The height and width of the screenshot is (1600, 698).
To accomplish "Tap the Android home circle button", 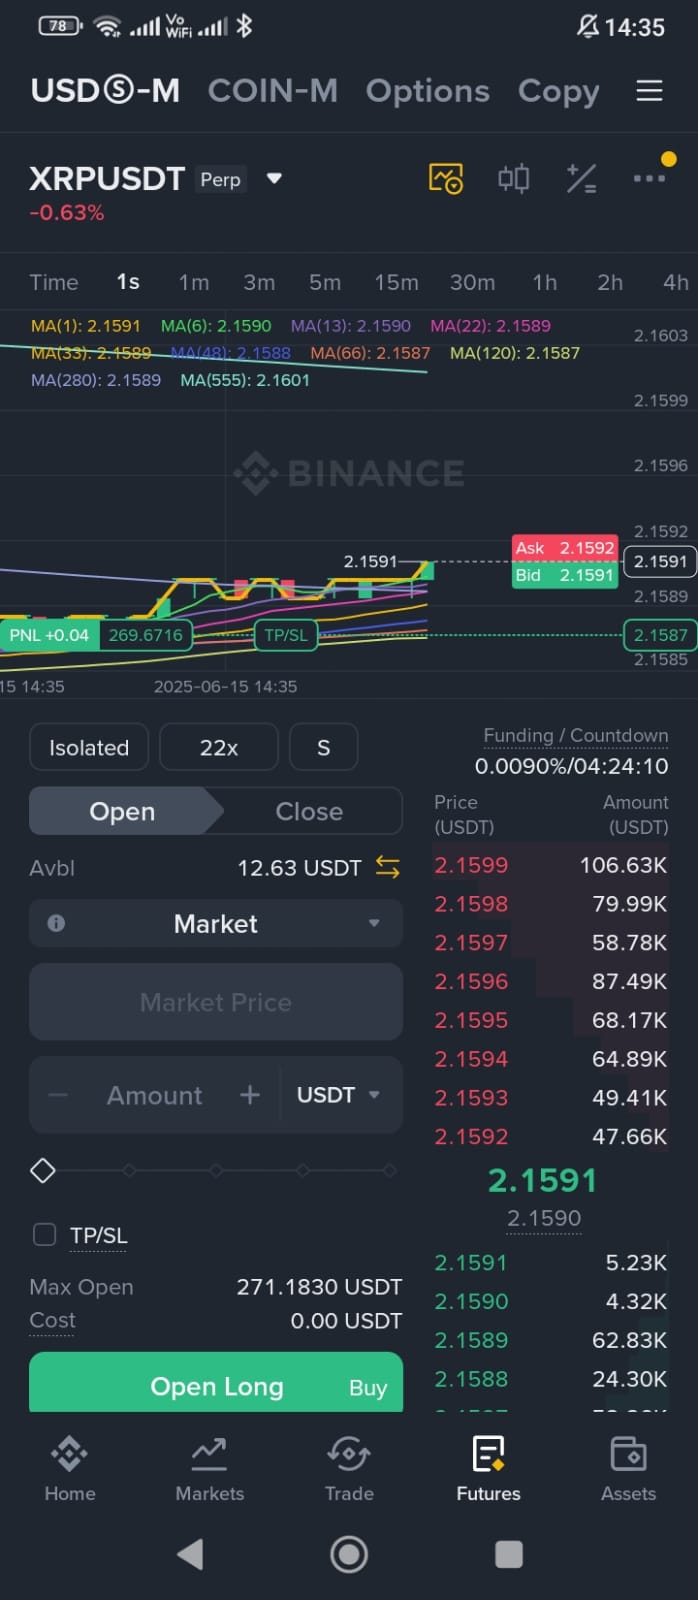I will pyautogui.click(x=349, y=1554).
